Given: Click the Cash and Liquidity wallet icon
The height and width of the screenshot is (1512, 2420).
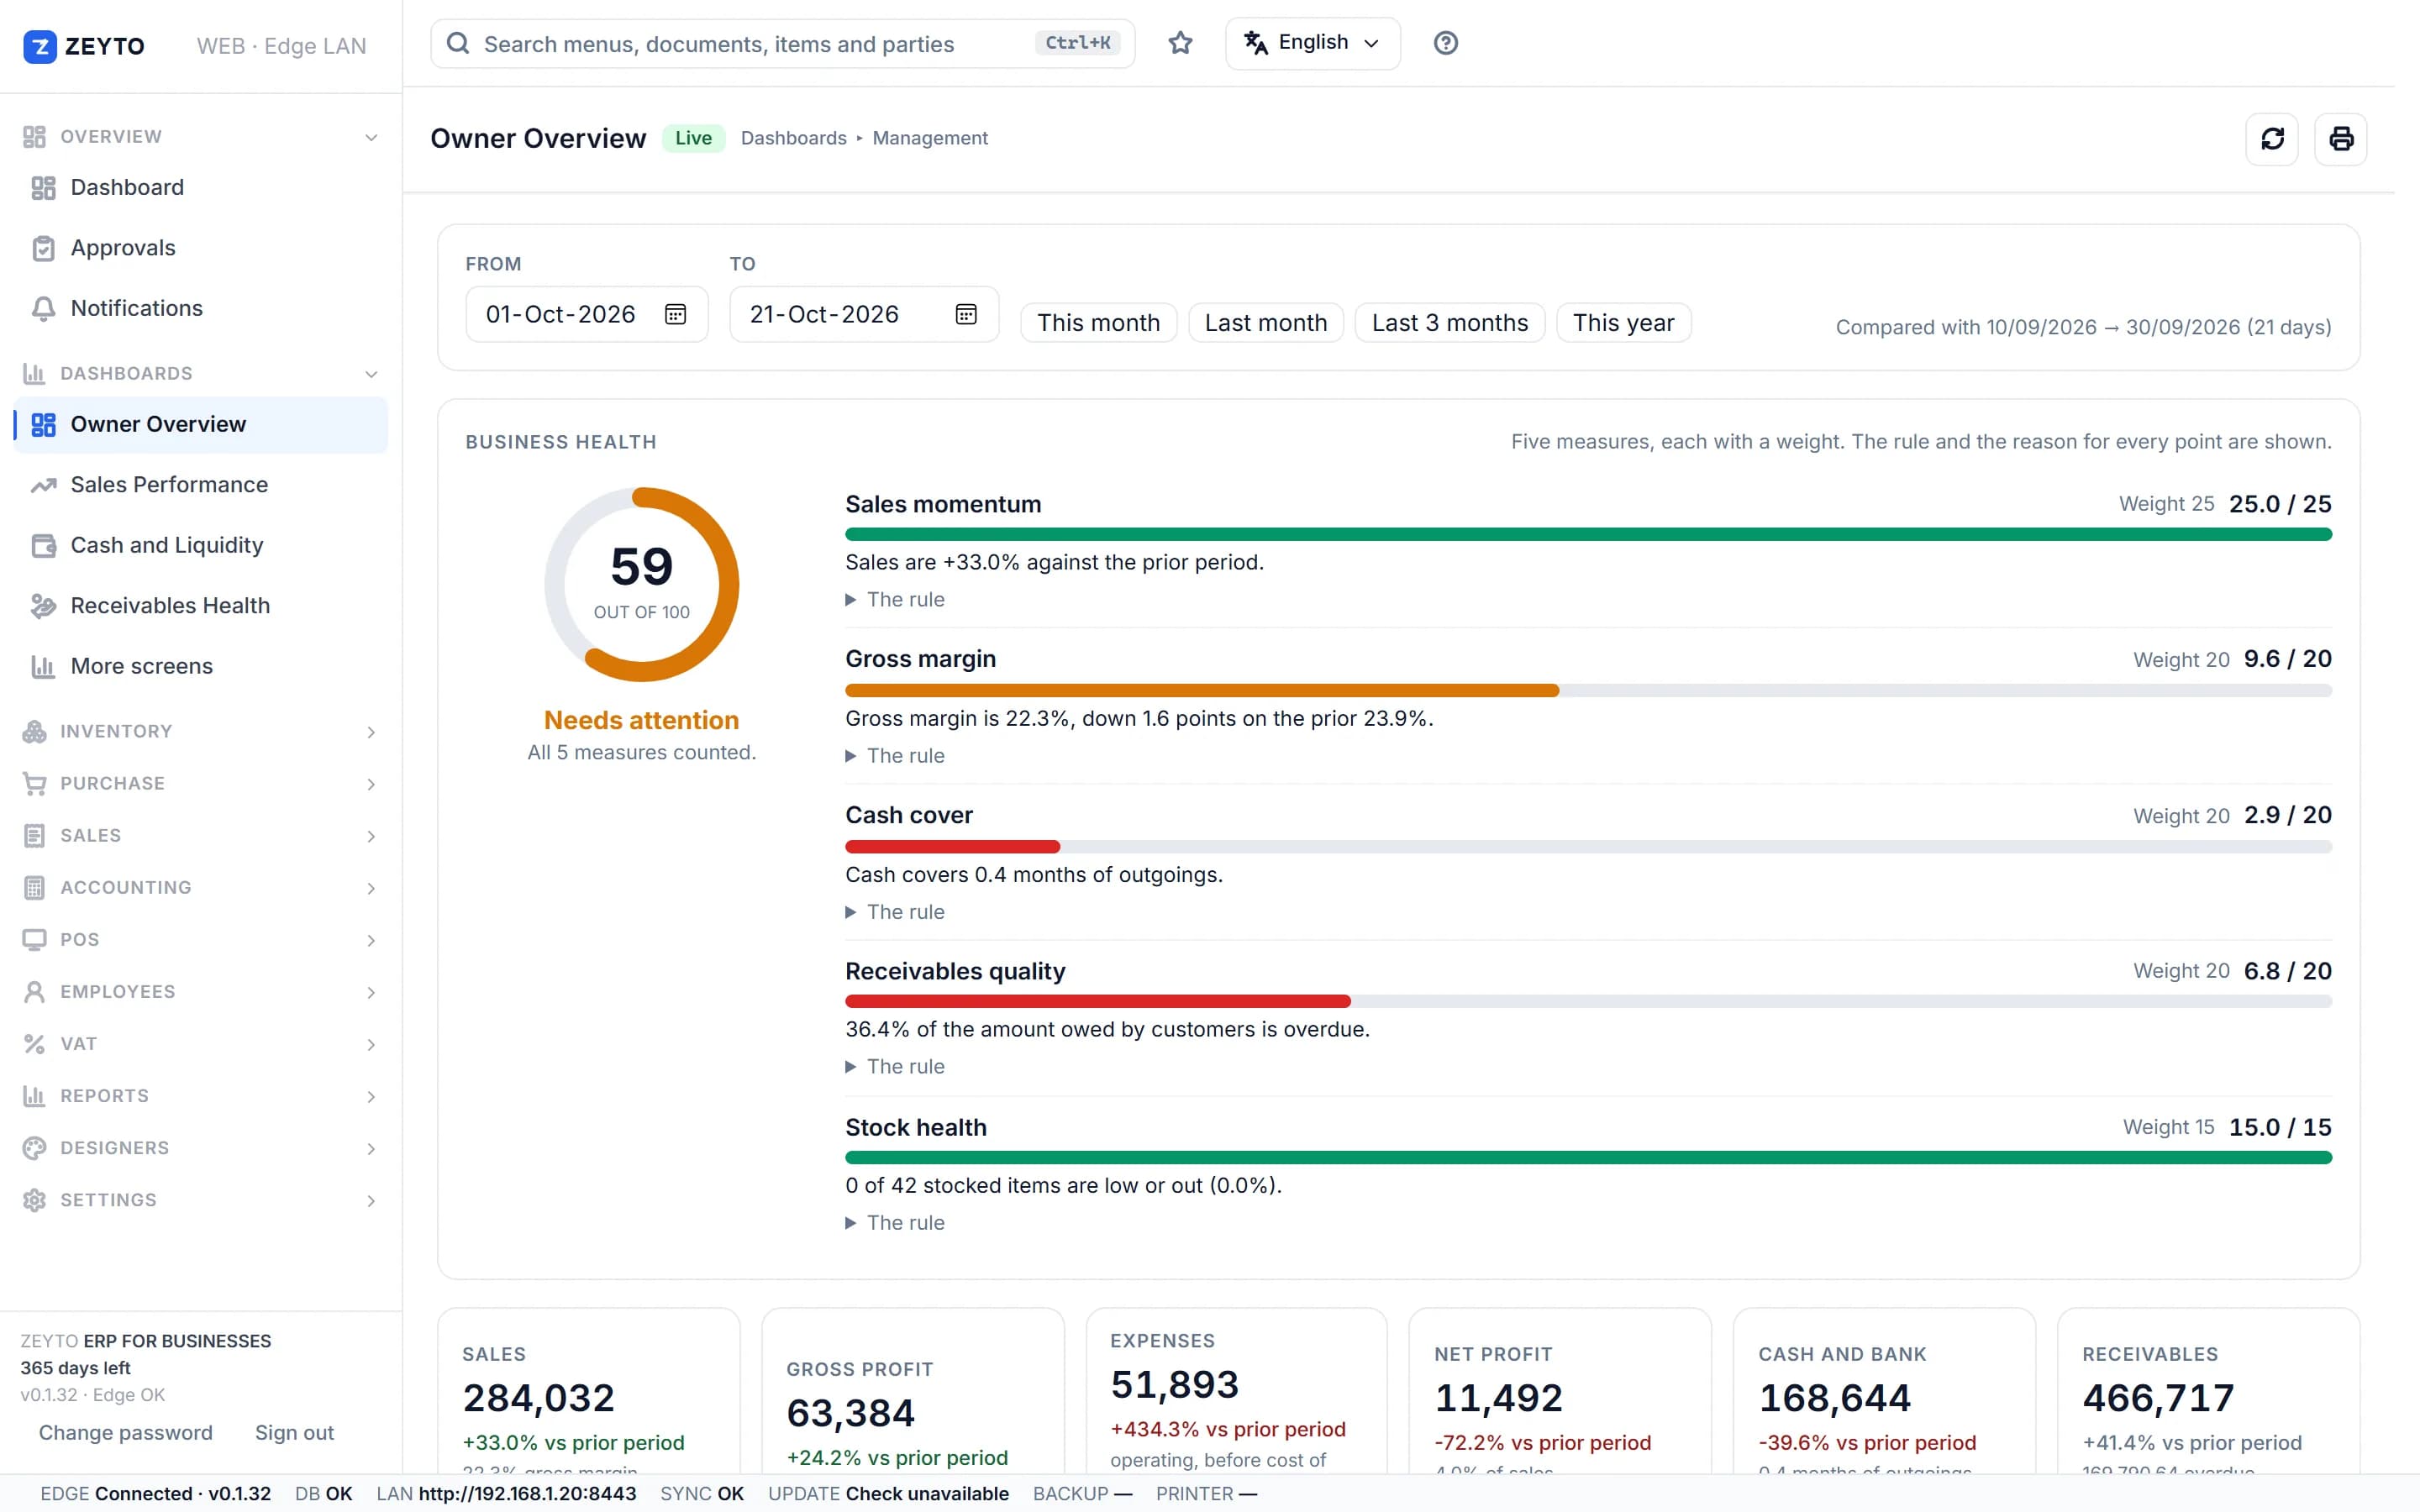Looking at the screenshot, I should click(43, 545).
